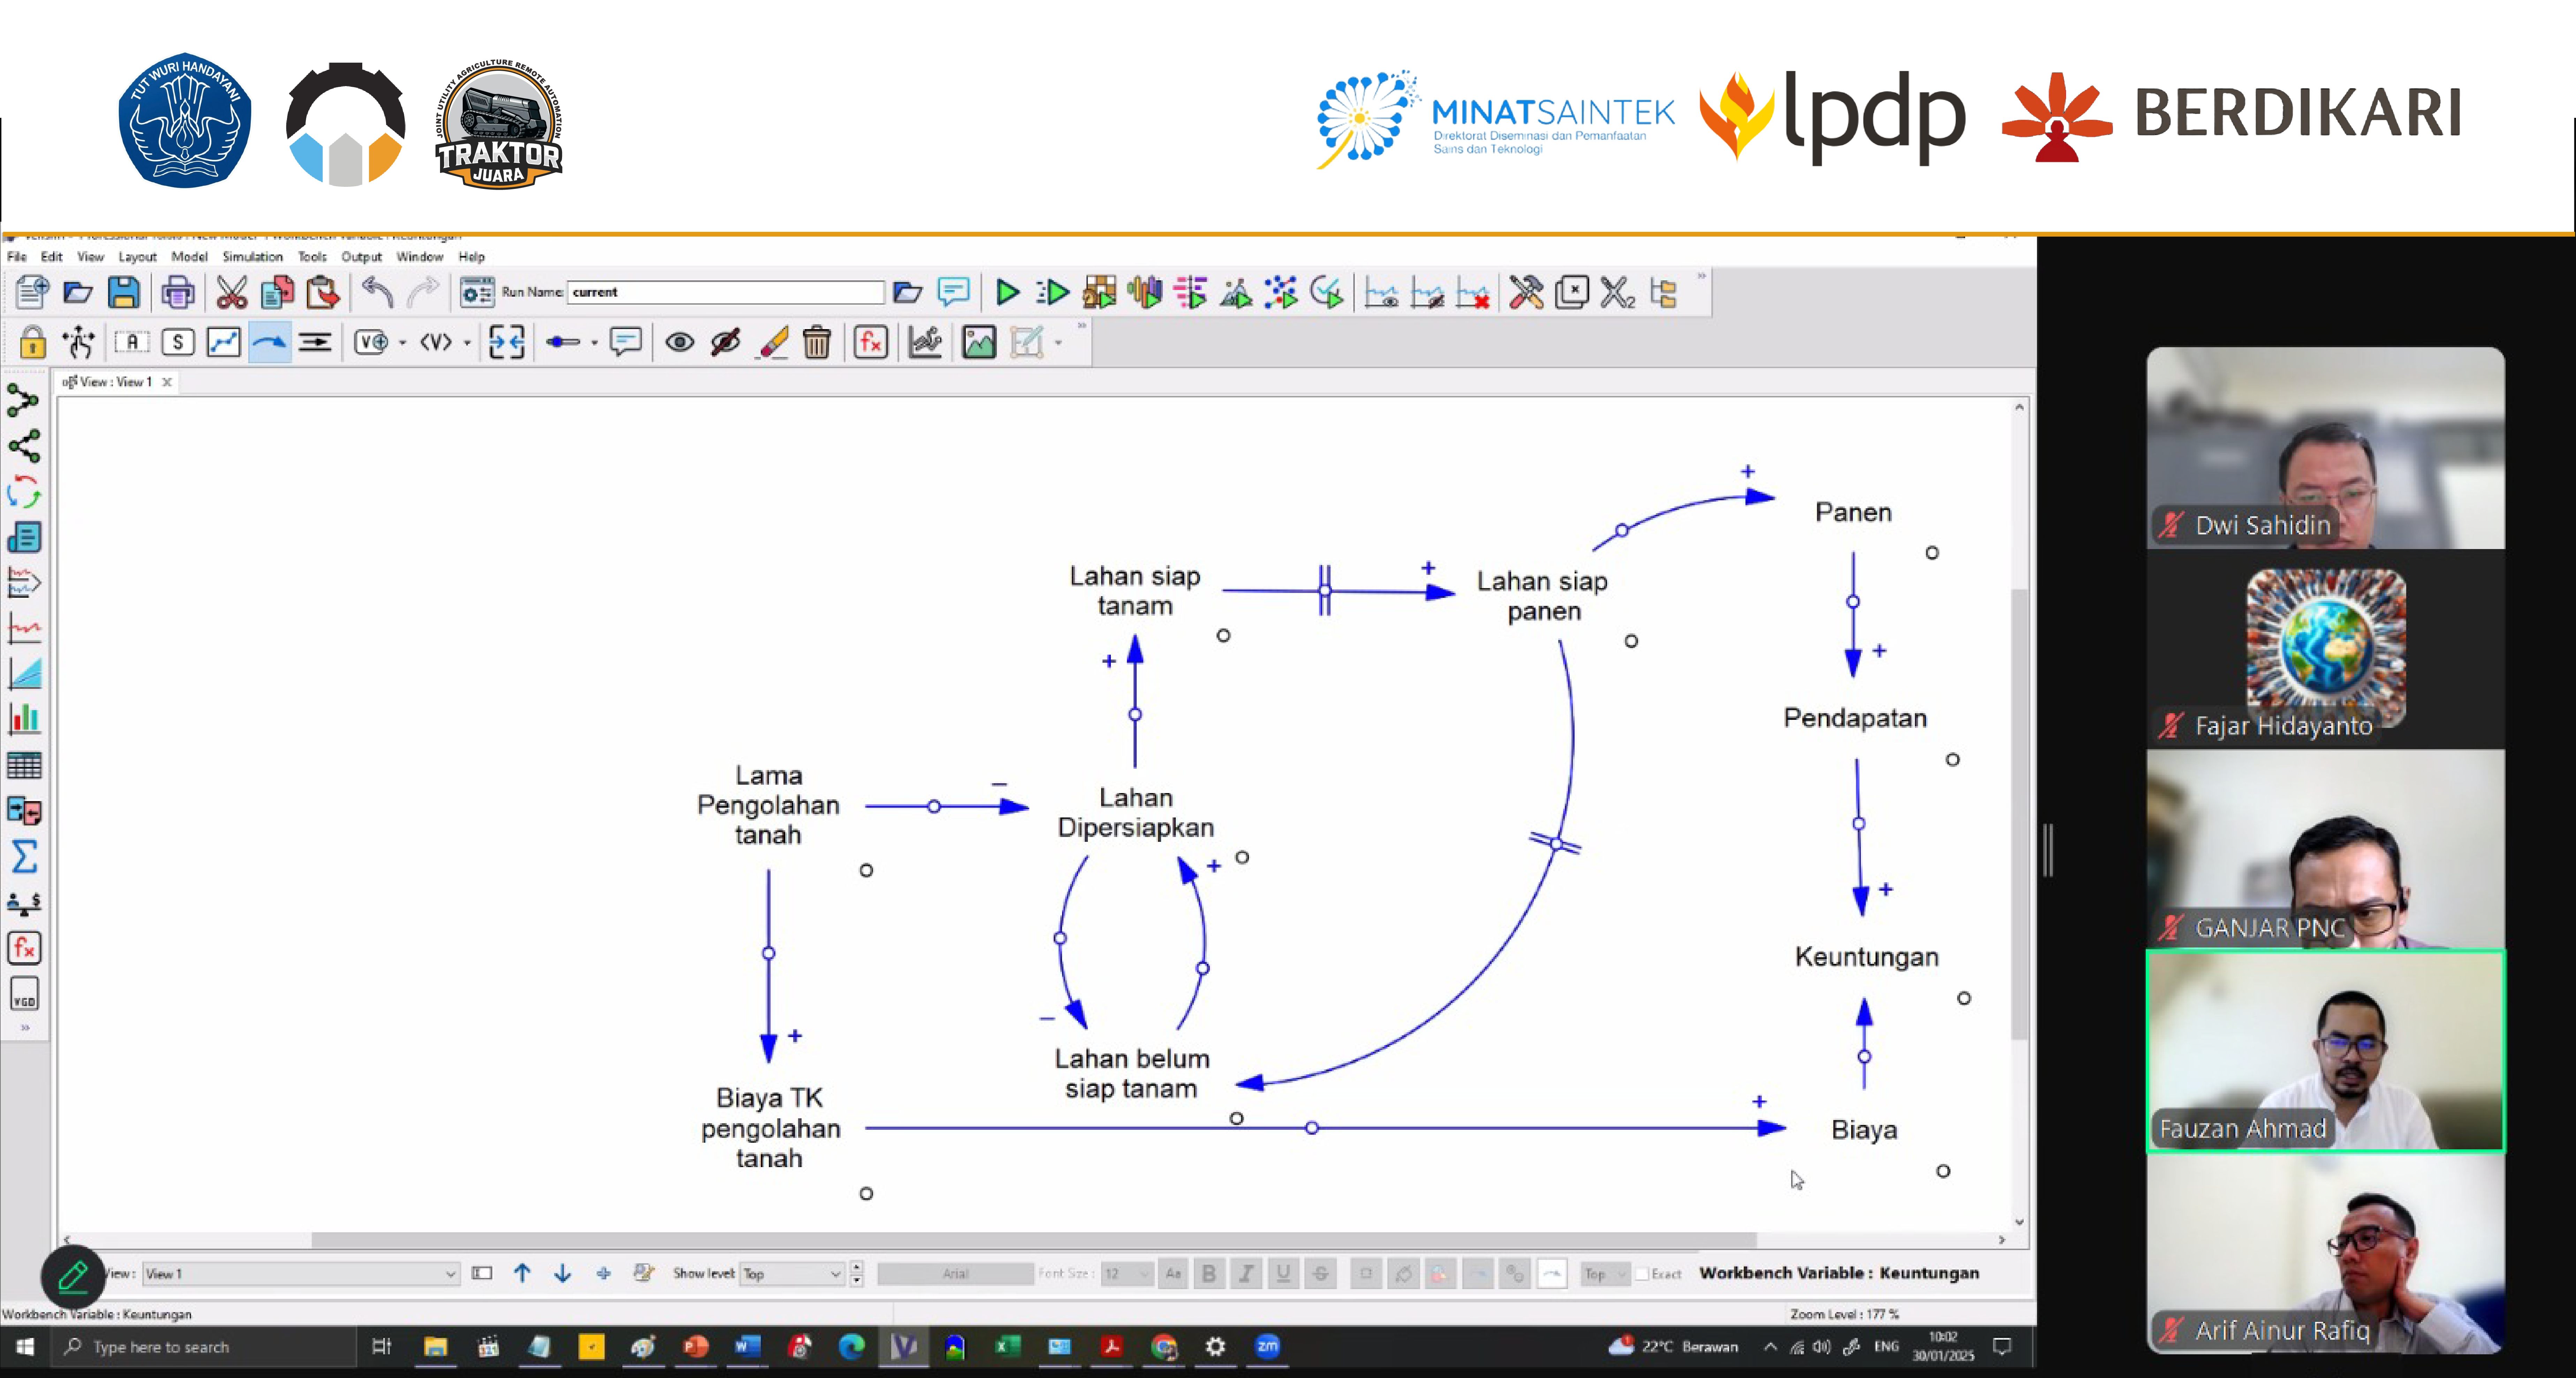
Task: Close the View 1 tab
Action: coord(167,382)
